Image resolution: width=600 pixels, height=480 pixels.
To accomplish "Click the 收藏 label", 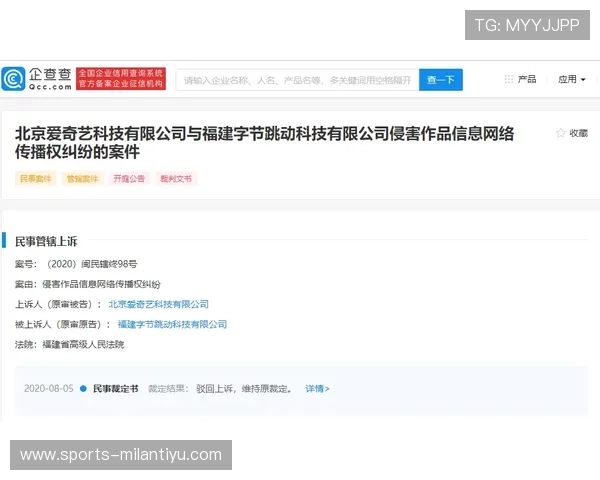I will tap(578, 133).
